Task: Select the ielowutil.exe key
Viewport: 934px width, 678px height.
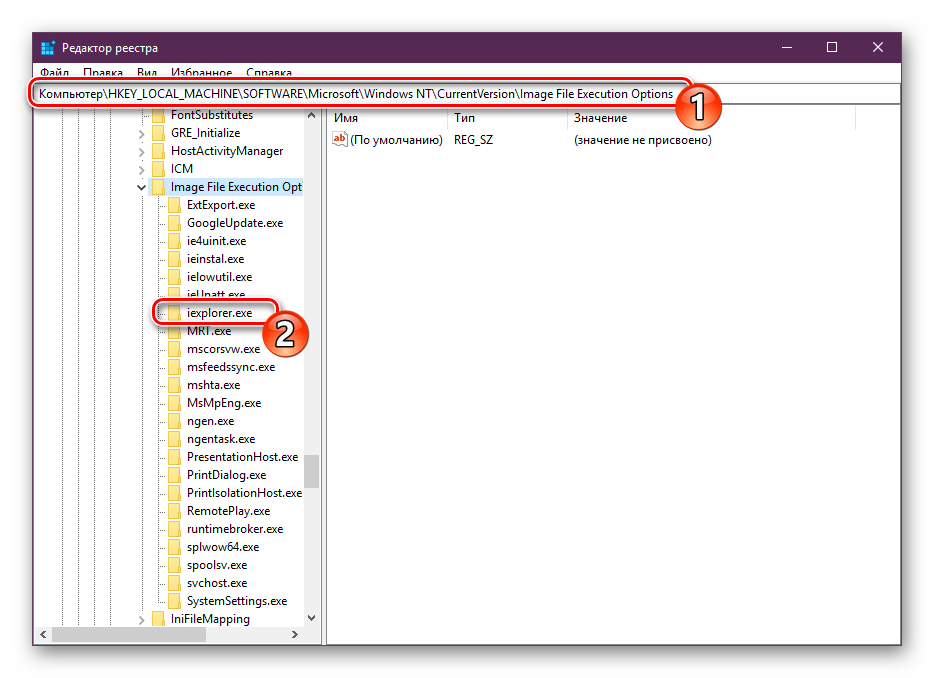Action: [219, 276]
